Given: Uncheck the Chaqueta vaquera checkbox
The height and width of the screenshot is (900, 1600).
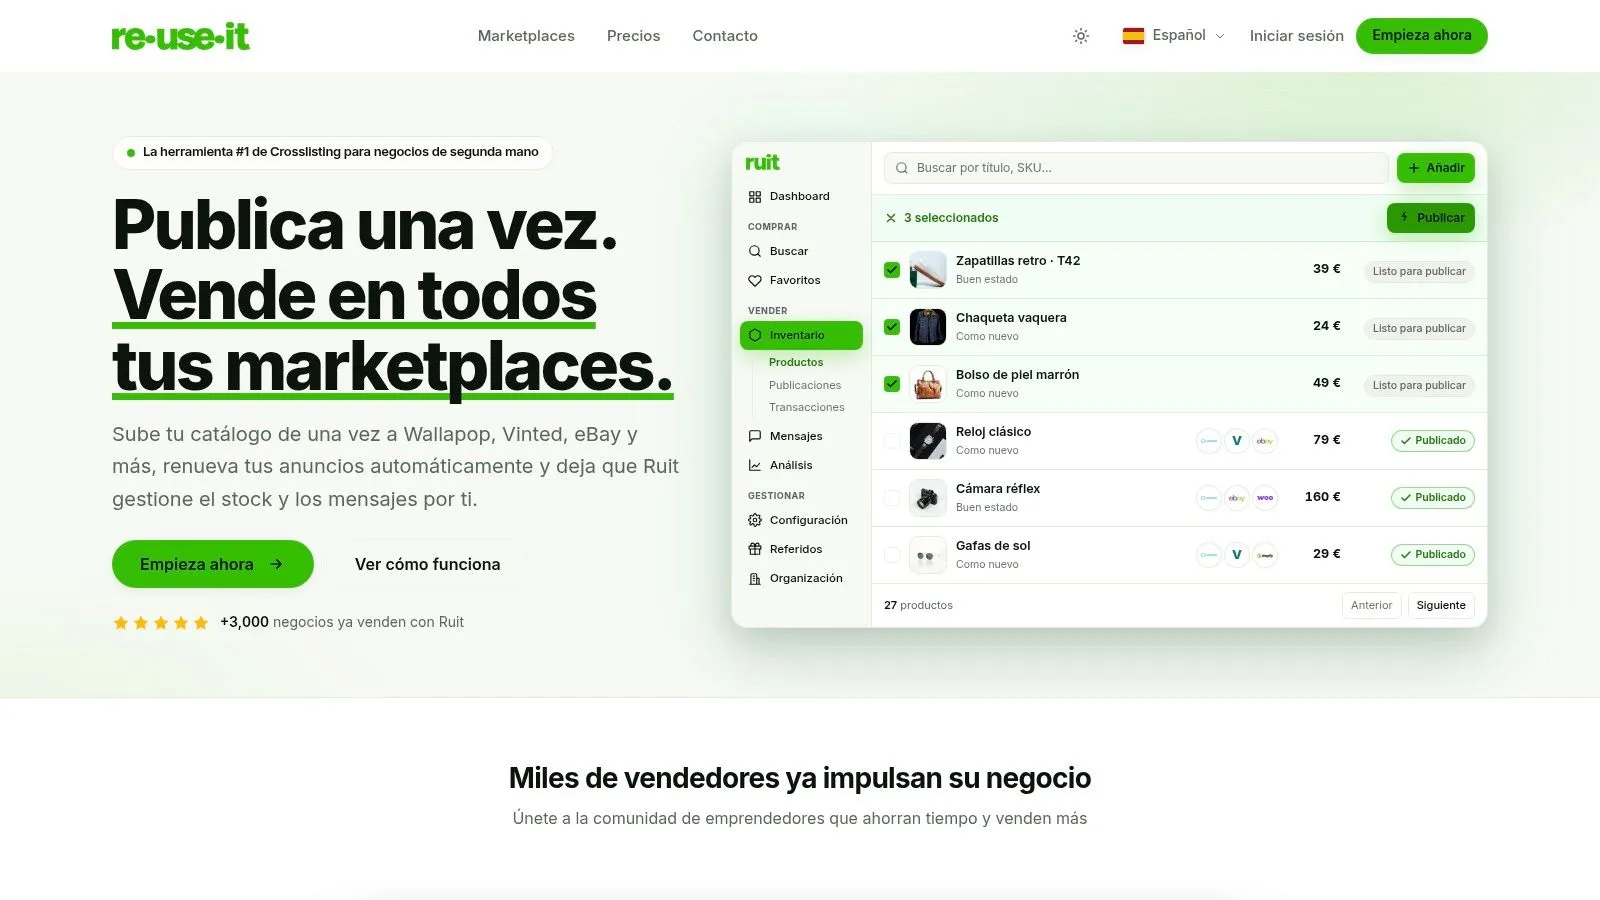Looking at the screenshot, I should (x=892, y=327).
